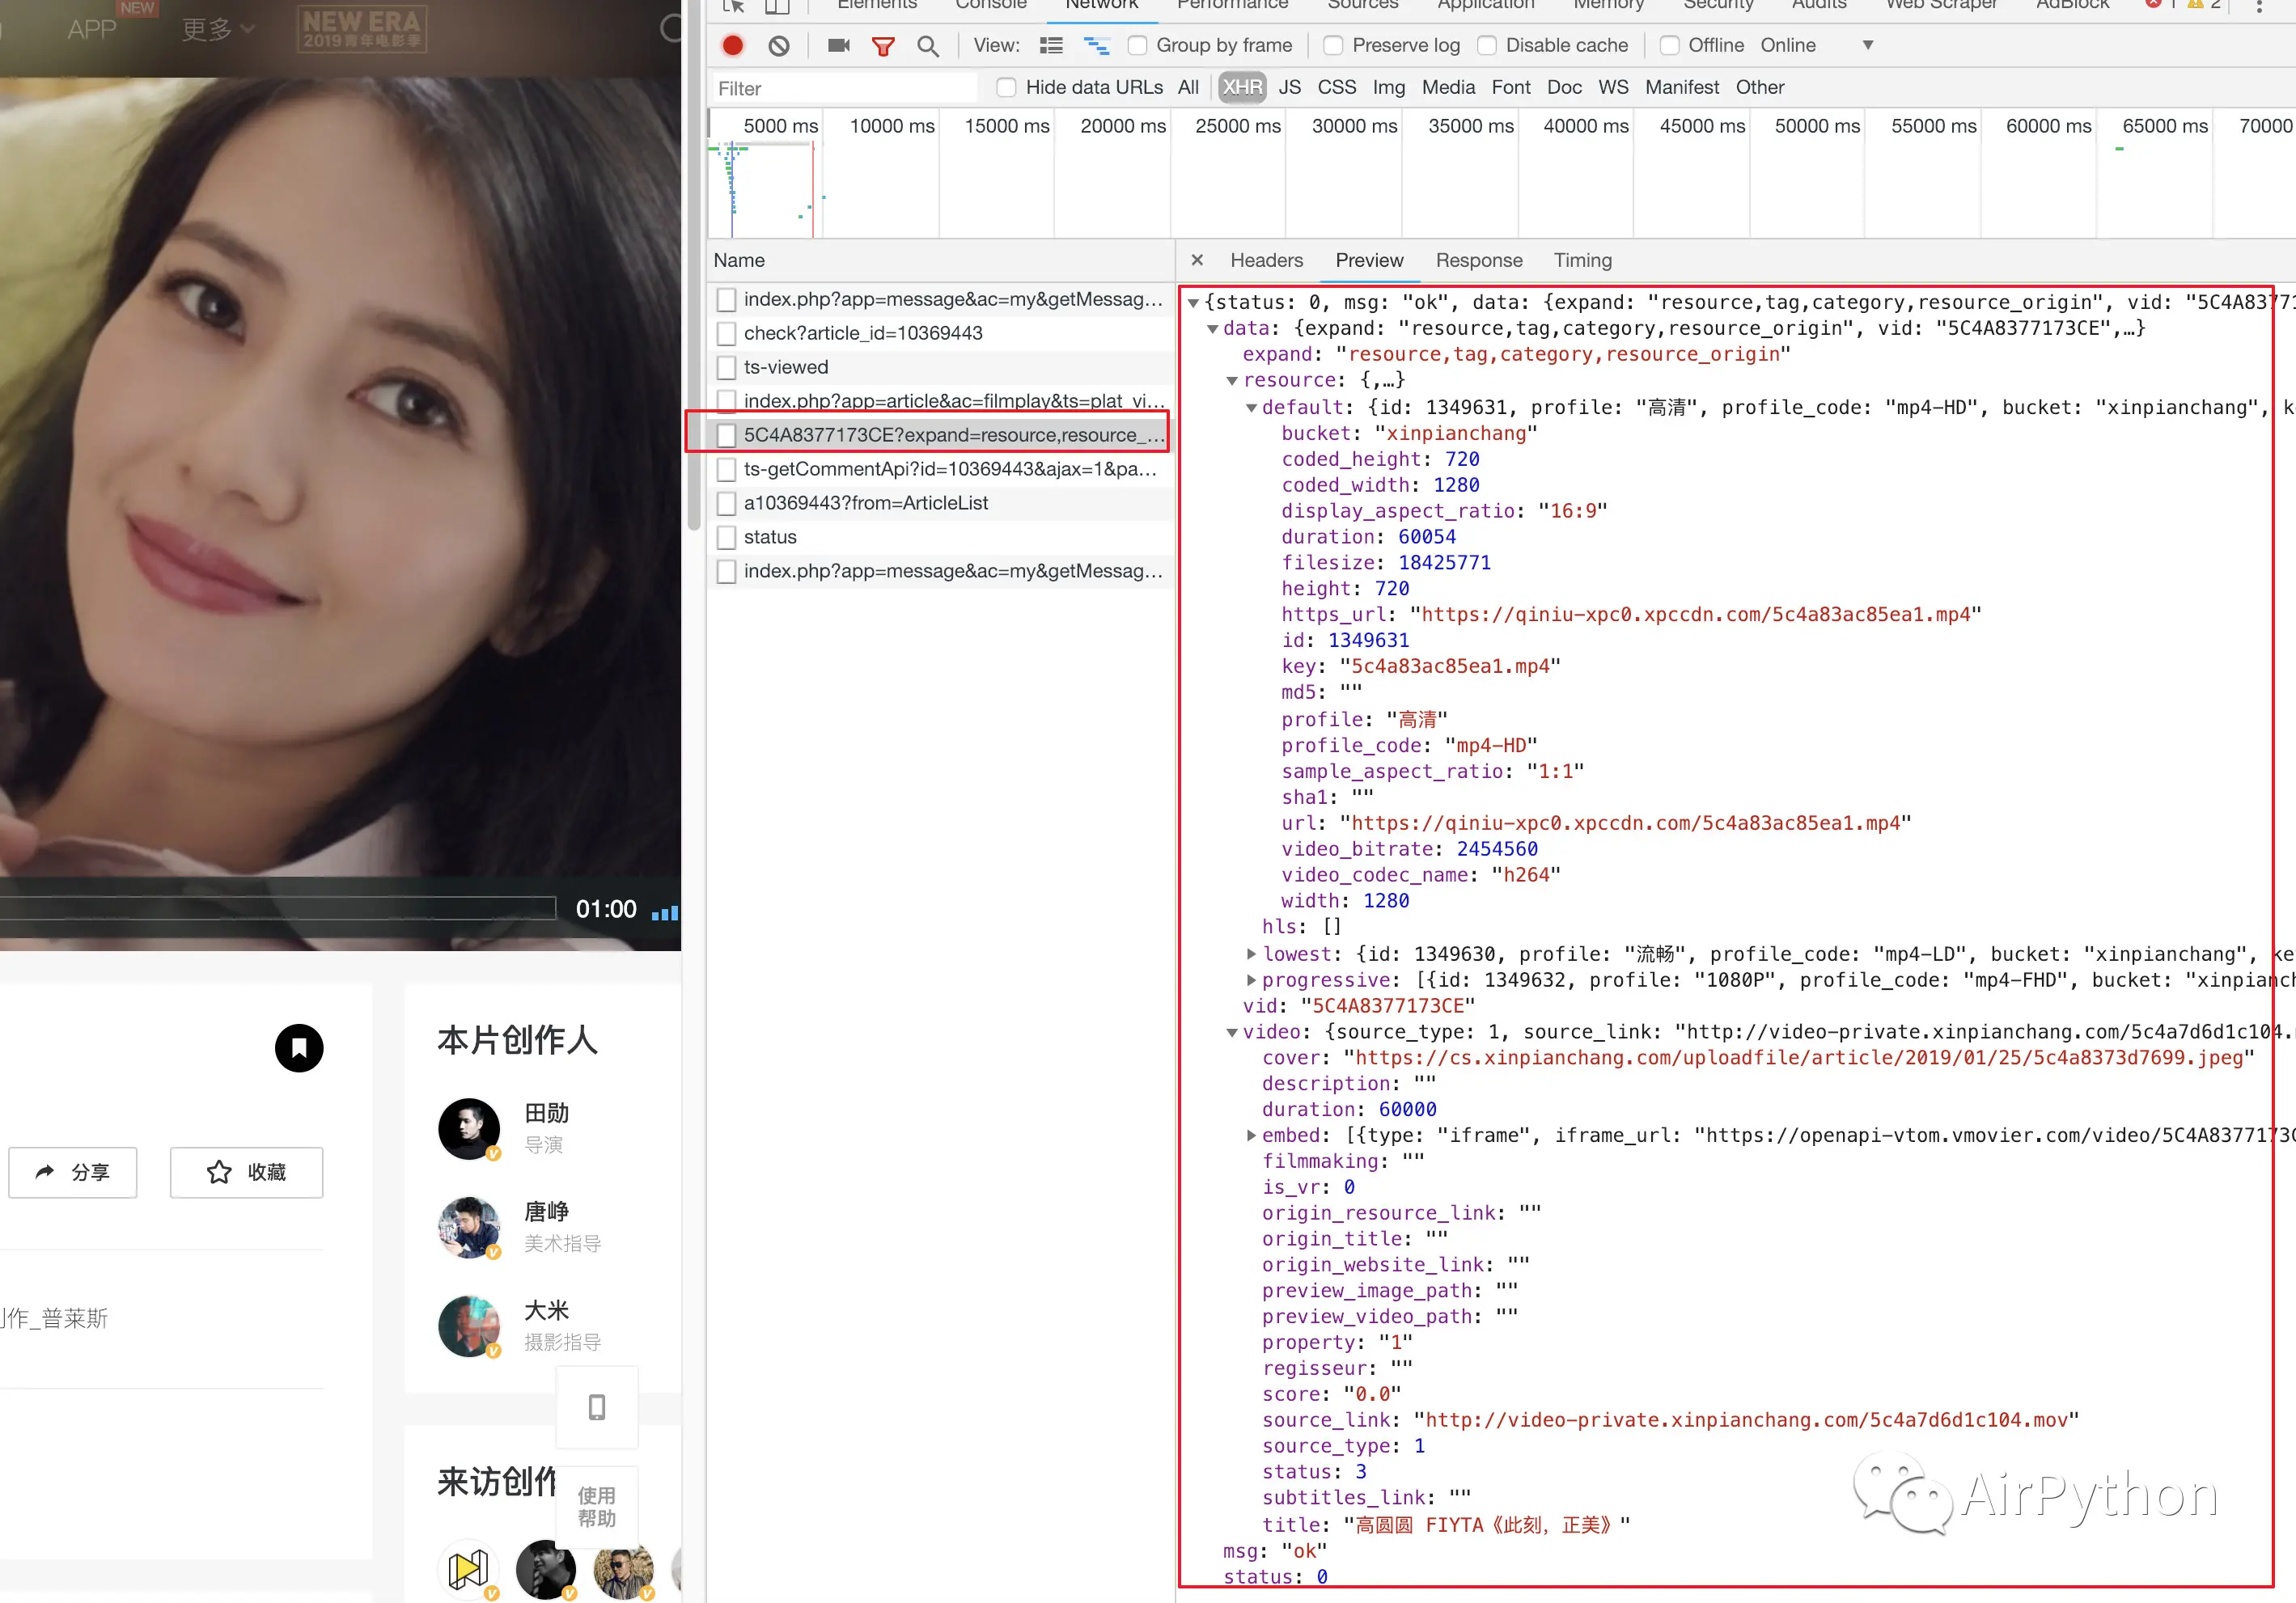Click the 分享 share button
This screenshot has width=2296, height=1603.
73,1172
